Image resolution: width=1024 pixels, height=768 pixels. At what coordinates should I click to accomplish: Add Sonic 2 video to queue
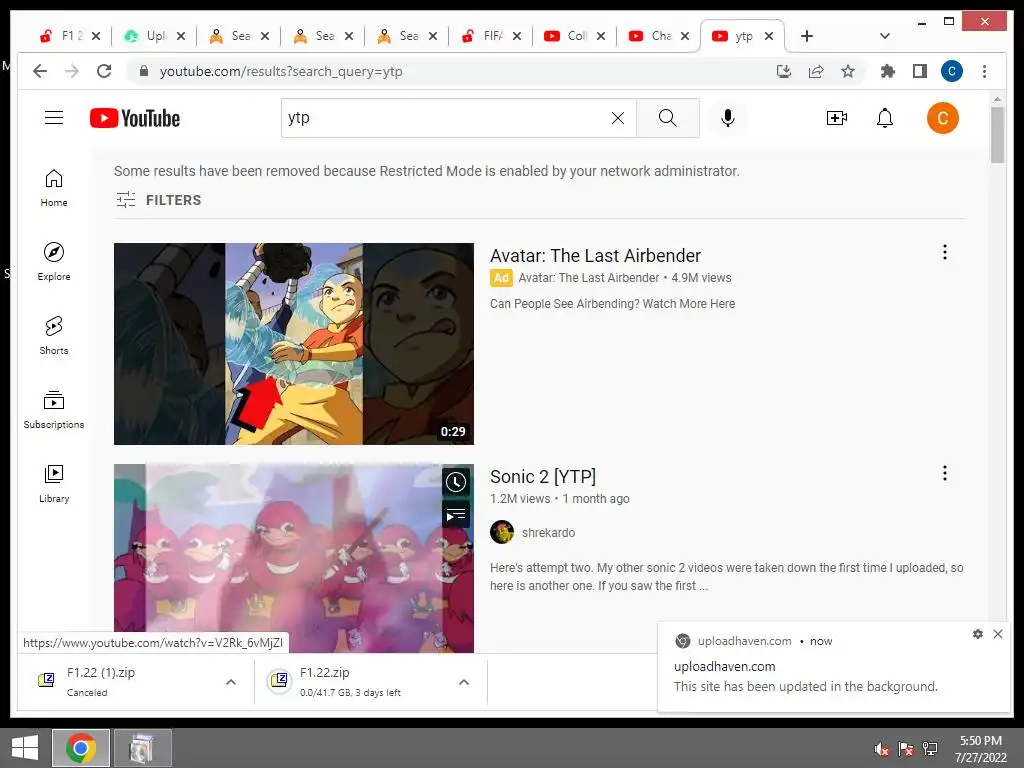pyautogui.click(x=456, y=515)
